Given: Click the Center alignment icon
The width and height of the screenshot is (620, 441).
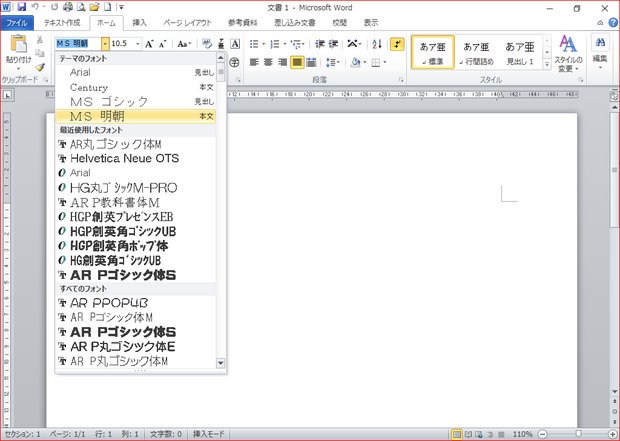Looking at the screenshot, I should point(268,62).
